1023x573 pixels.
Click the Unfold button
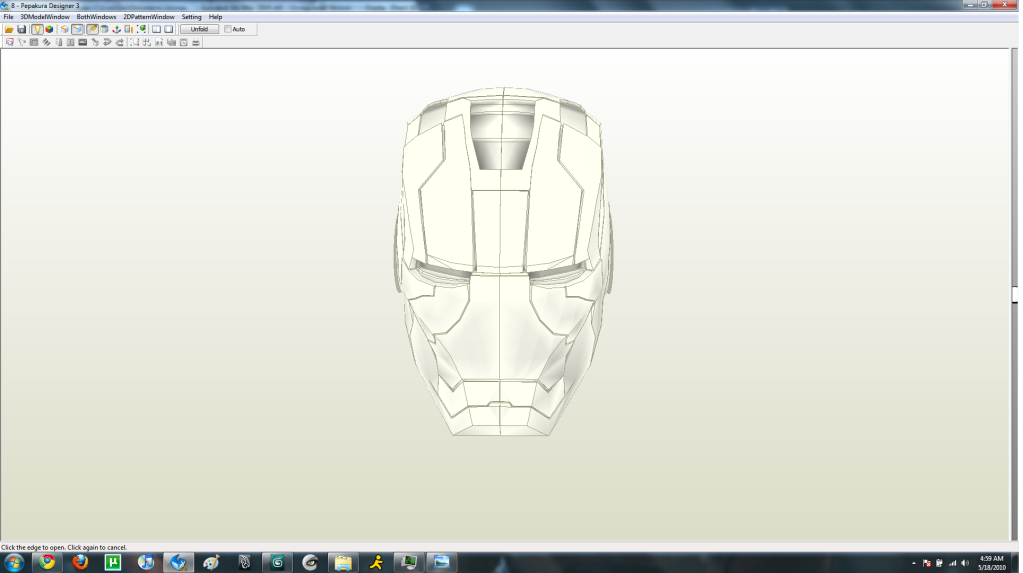199,29
